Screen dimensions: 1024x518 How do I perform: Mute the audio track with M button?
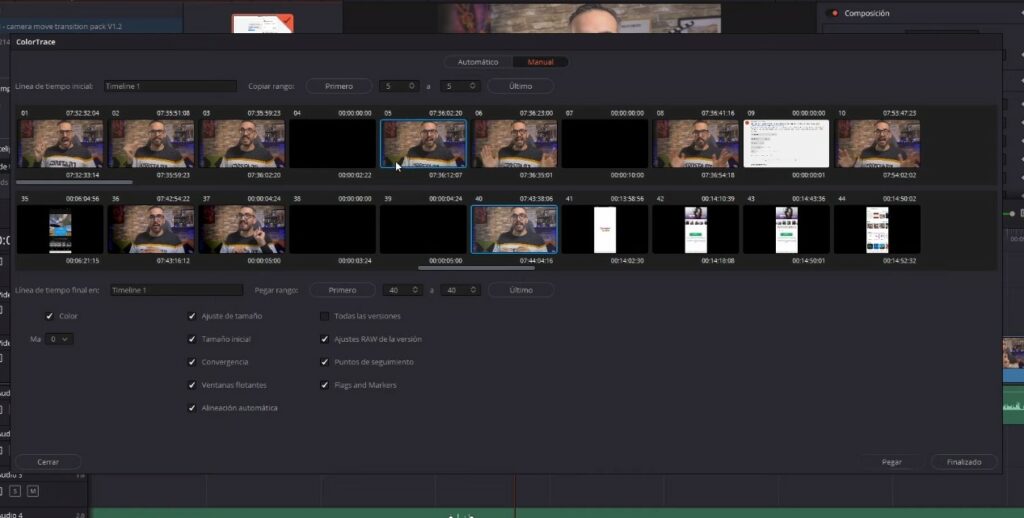click(x=33, y=491)
